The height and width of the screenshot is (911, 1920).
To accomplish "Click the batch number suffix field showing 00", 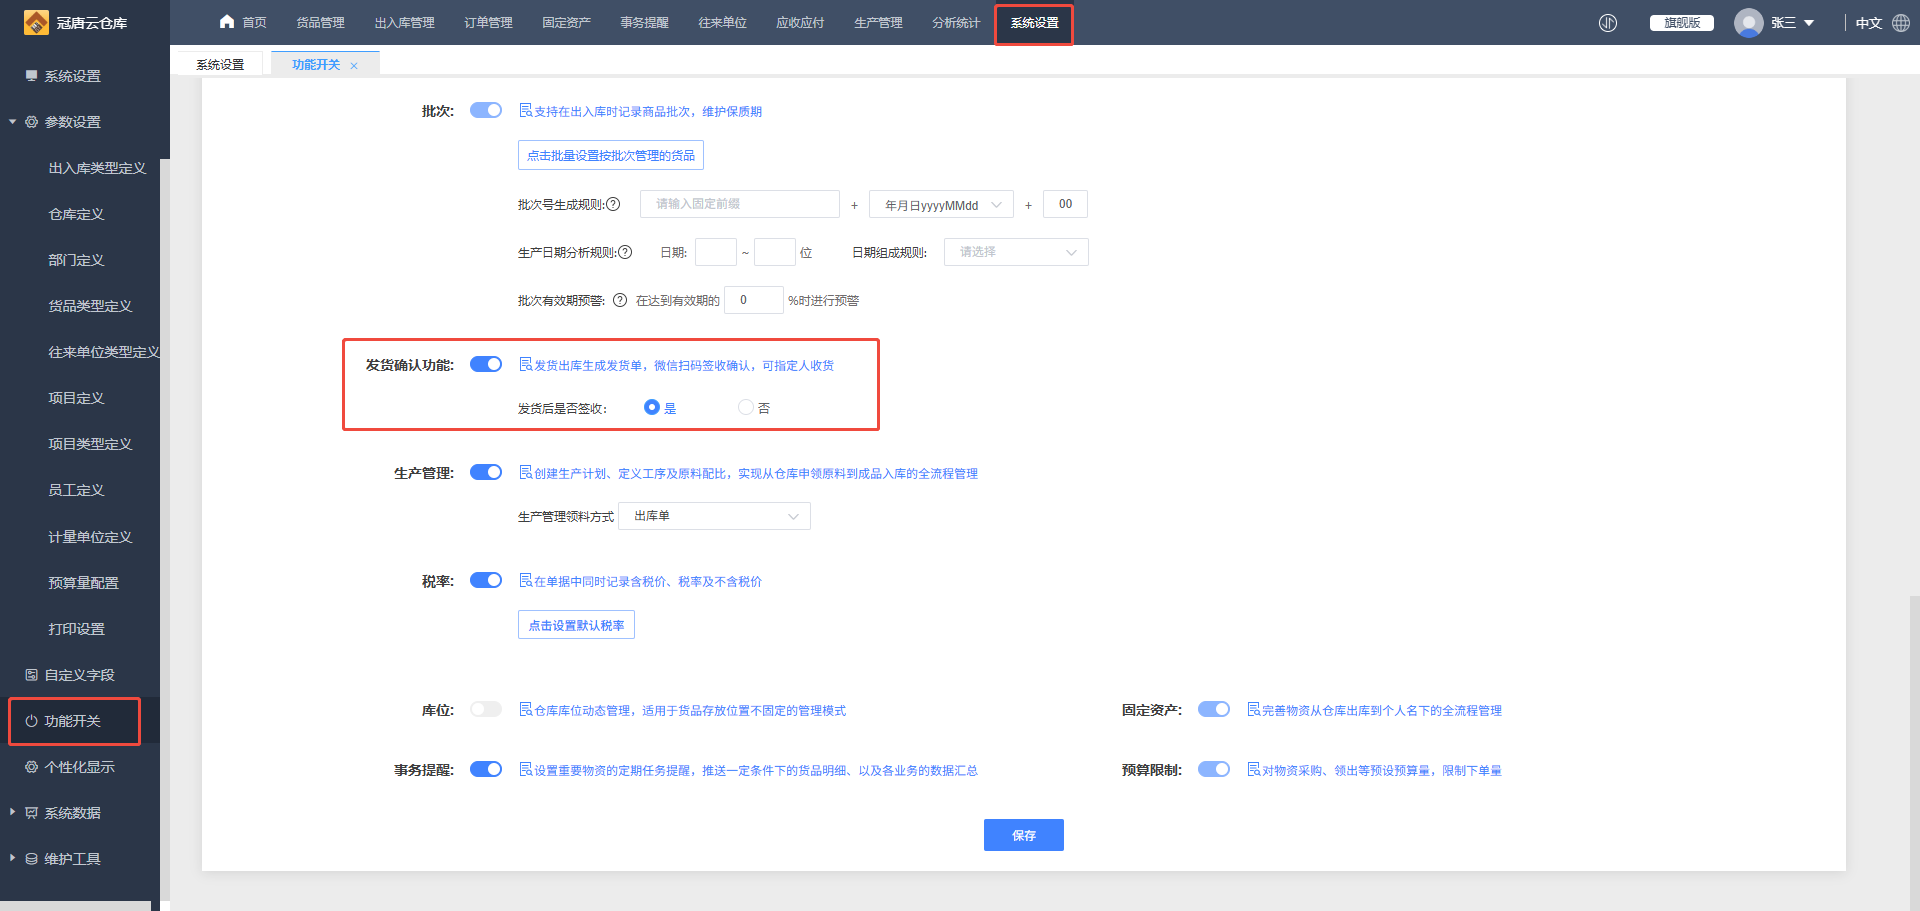I will coord(1065,204).
